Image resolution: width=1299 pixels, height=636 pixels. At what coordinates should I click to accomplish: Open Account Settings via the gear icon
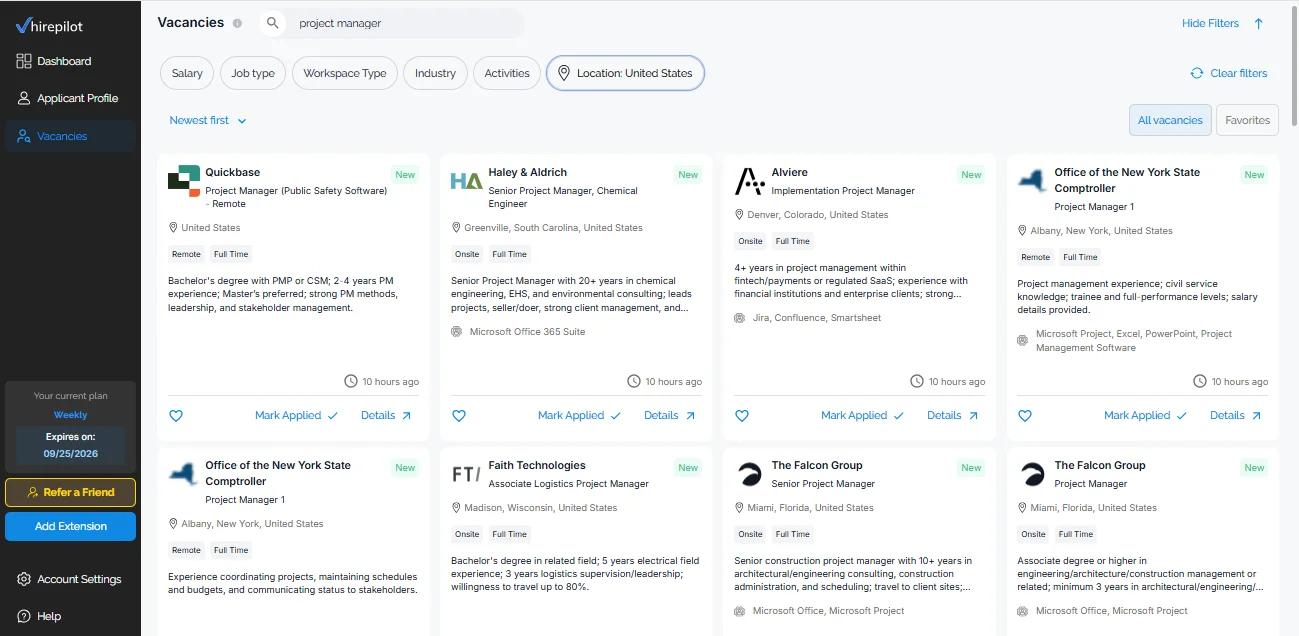[23, 578]
